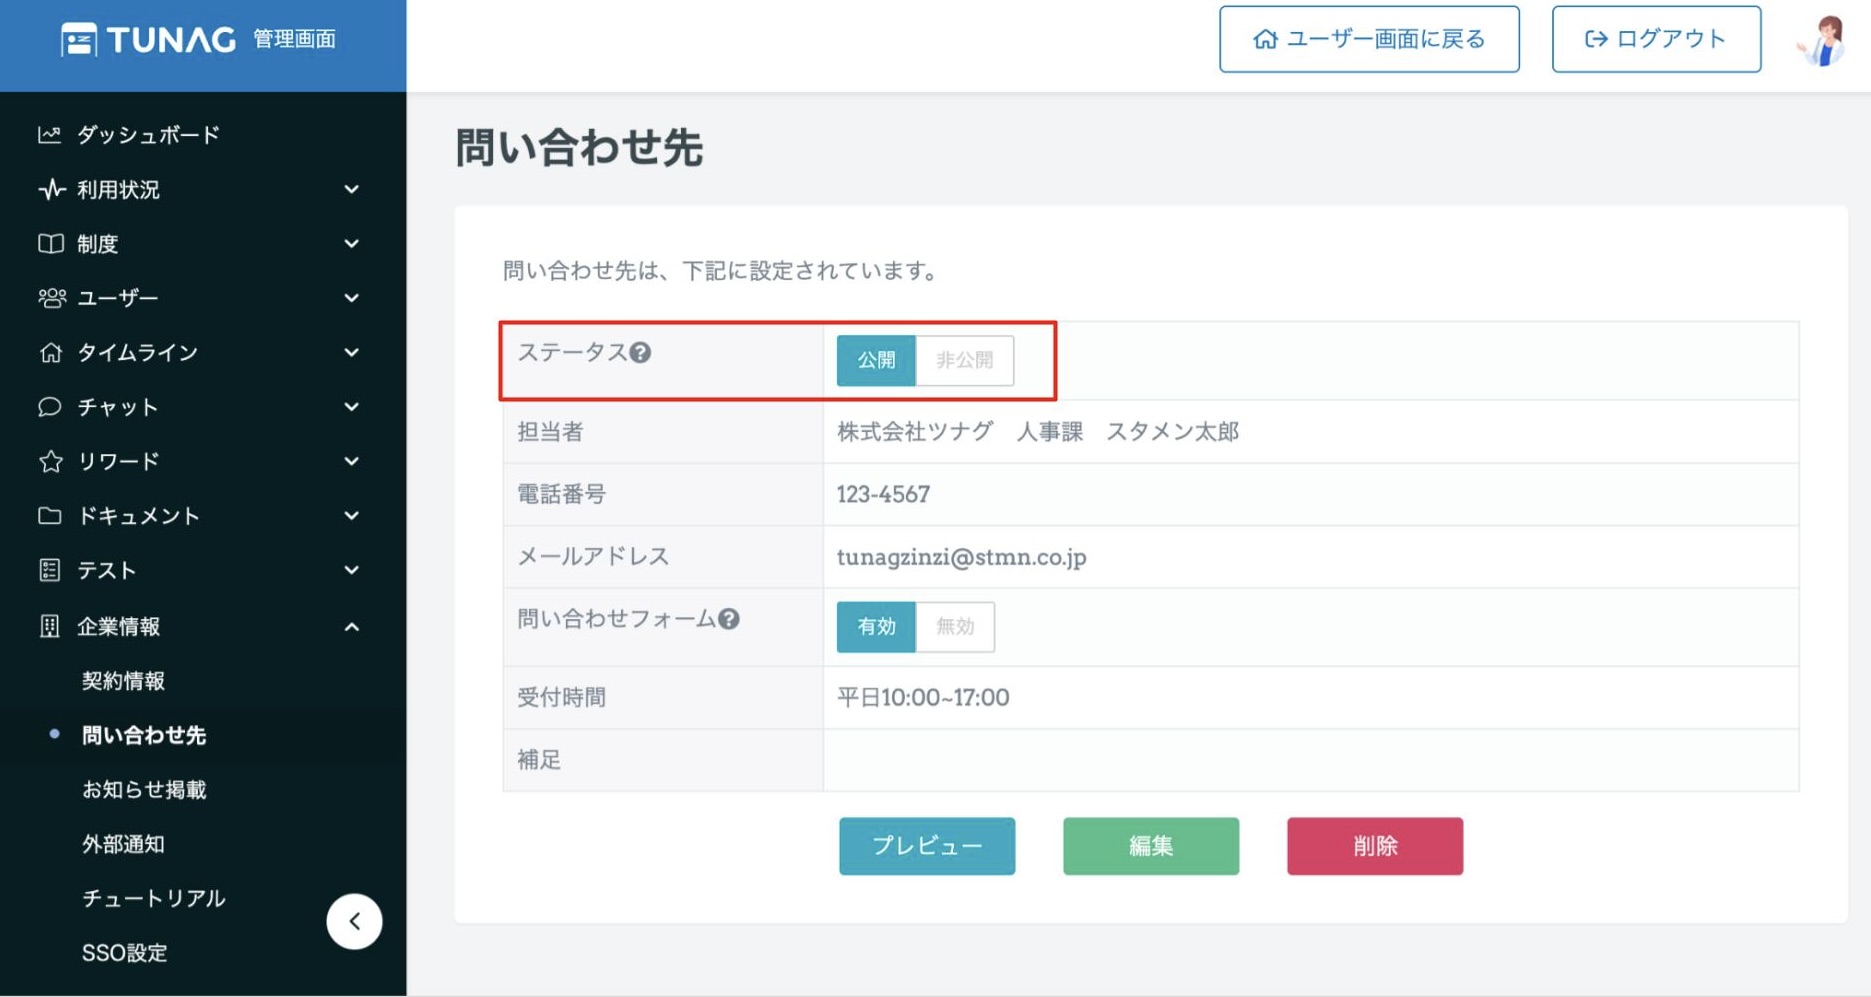Click the Dashboard chart icon
This screenshot has height=997, width=1871.
[50, 135]
